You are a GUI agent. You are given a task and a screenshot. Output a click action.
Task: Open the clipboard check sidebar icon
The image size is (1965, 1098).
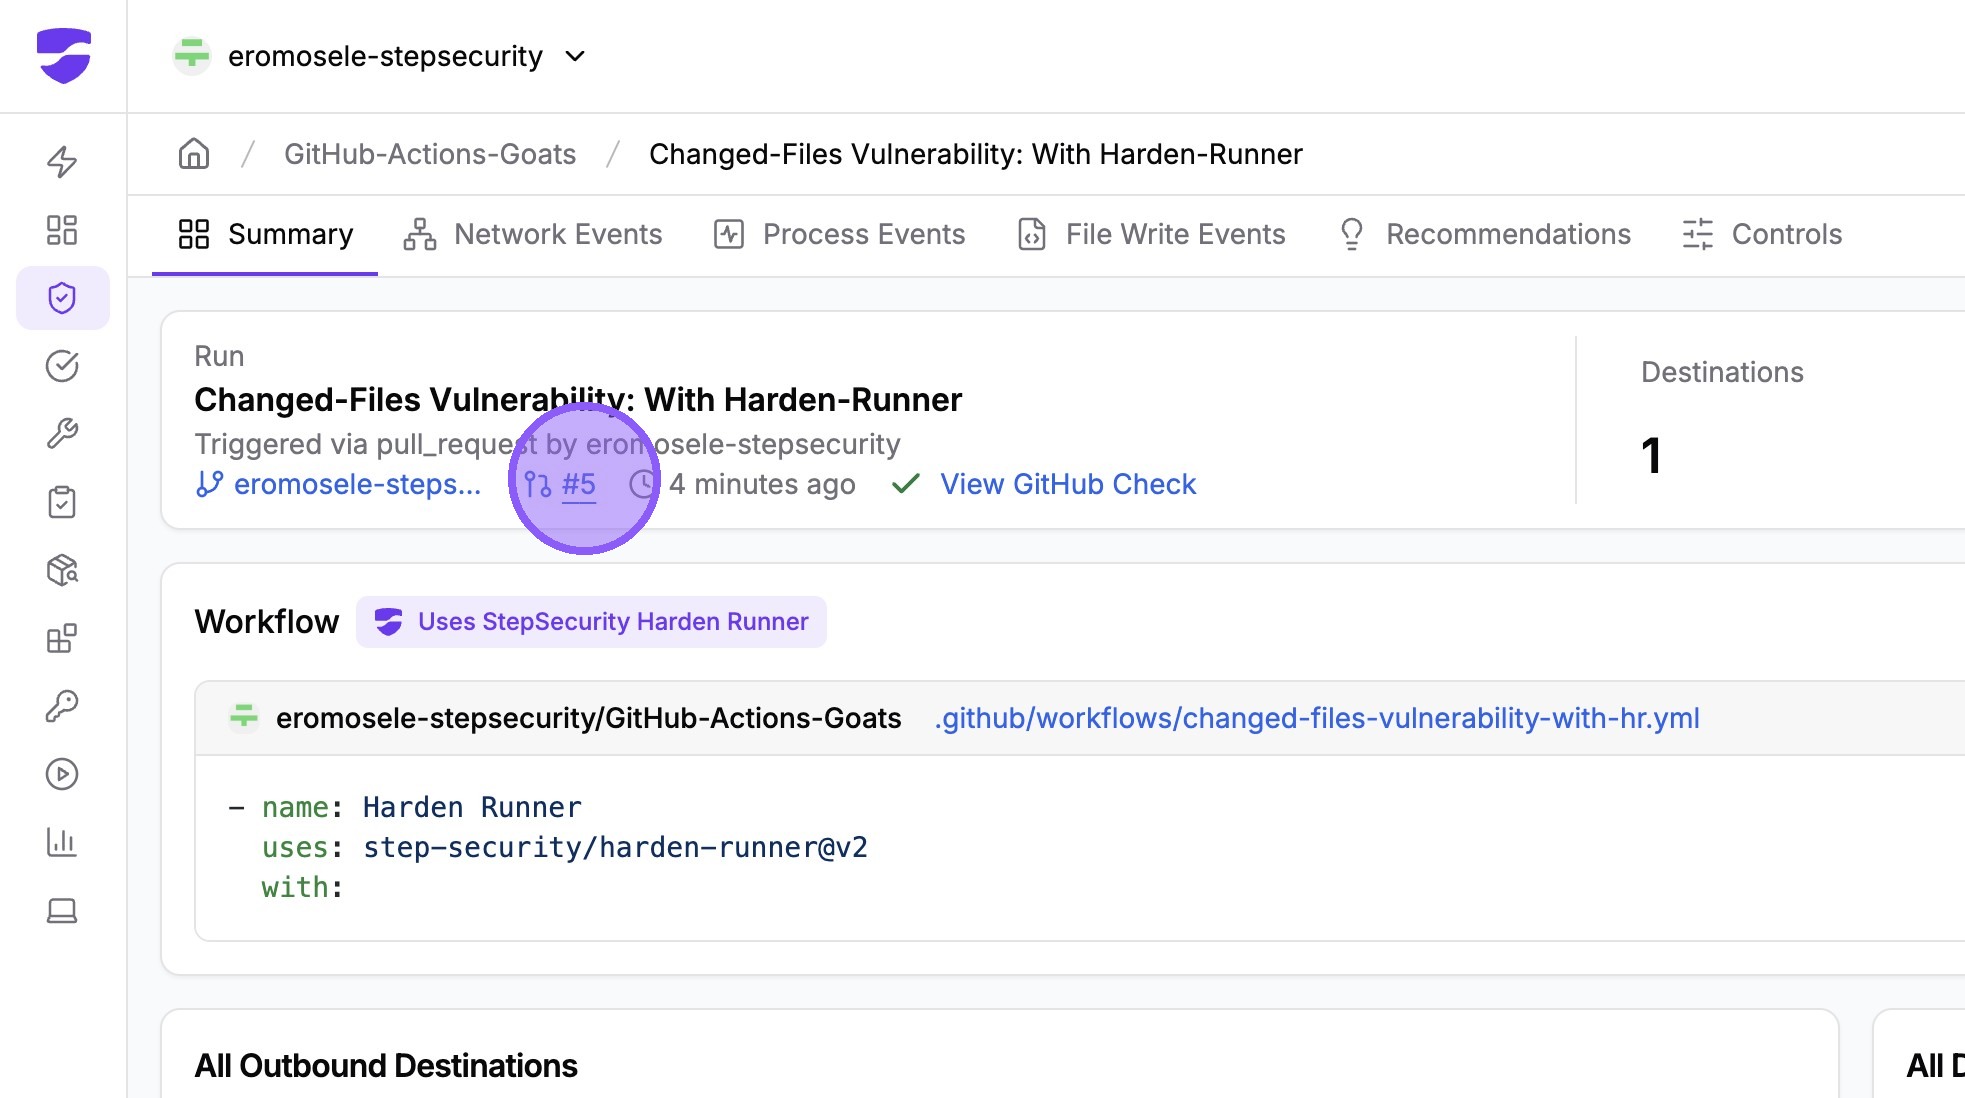coord(62,502)
